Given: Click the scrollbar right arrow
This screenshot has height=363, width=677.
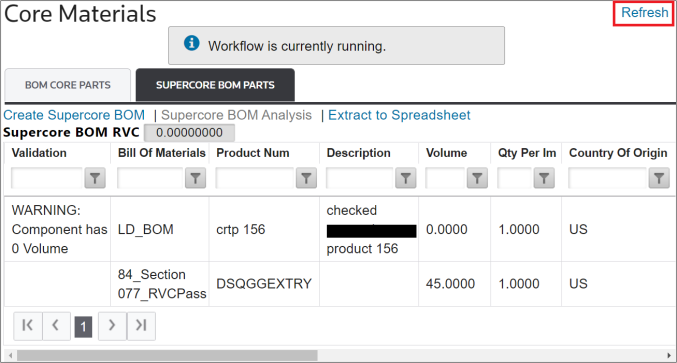Looking at the screenshot, I should tap(669, 356).
